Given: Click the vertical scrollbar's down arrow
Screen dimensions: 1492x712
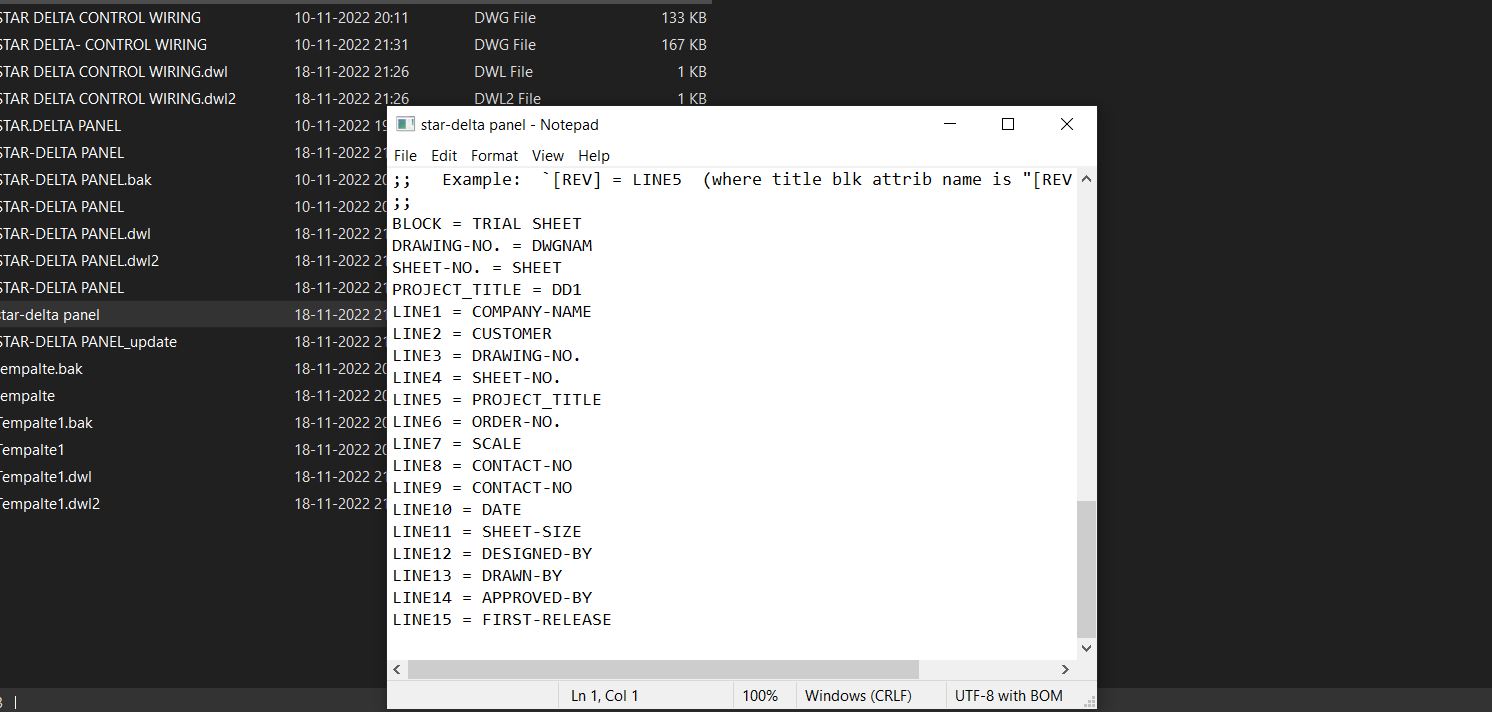Looking at the screenshot, I should click(x=1086, y=647).
